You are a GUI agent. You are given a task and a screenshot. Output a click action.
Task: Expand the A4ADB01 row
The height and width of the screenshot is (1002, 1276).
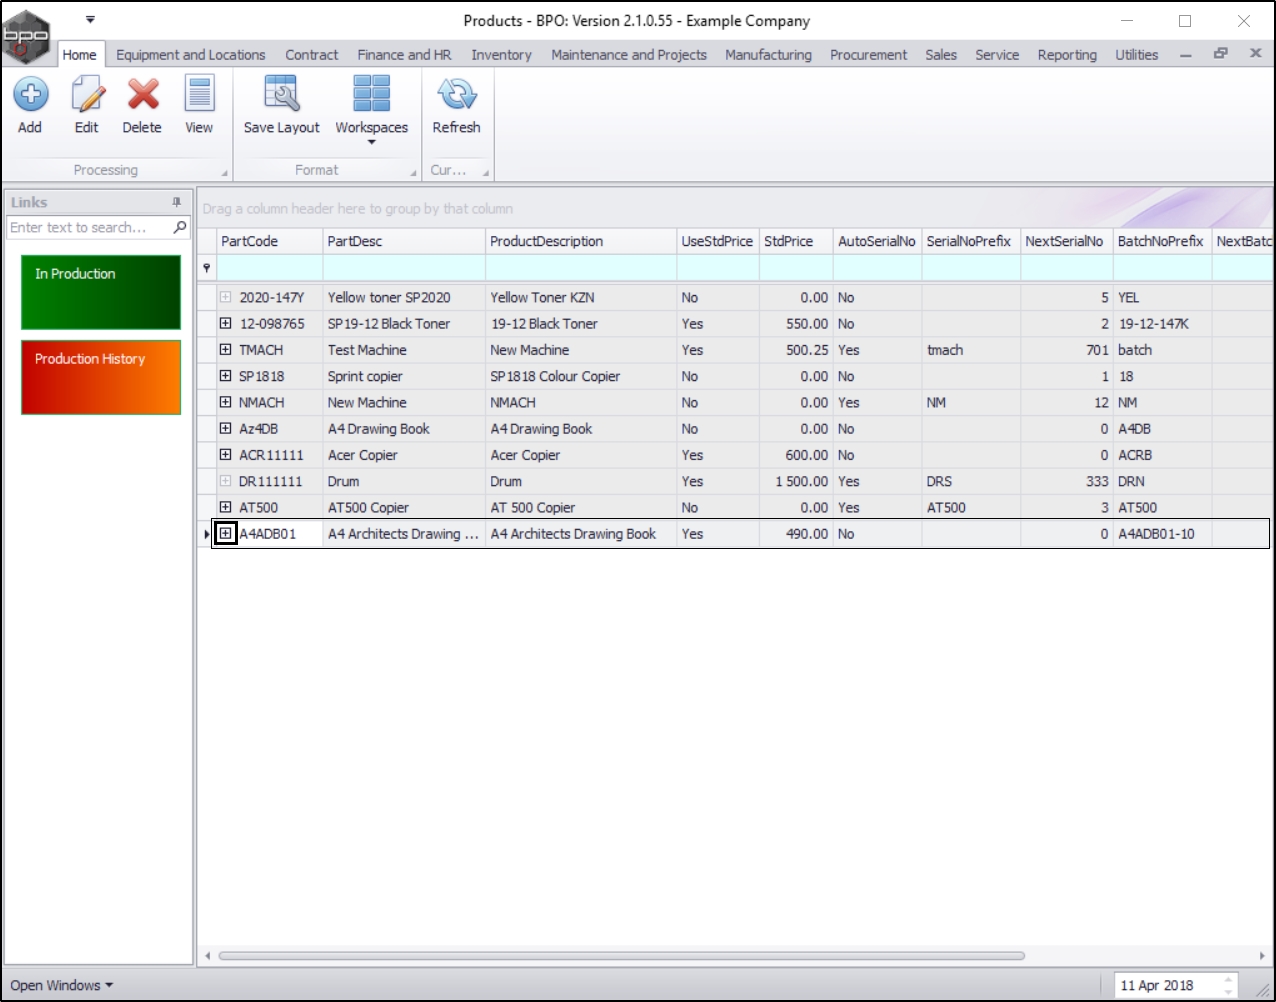226,534
